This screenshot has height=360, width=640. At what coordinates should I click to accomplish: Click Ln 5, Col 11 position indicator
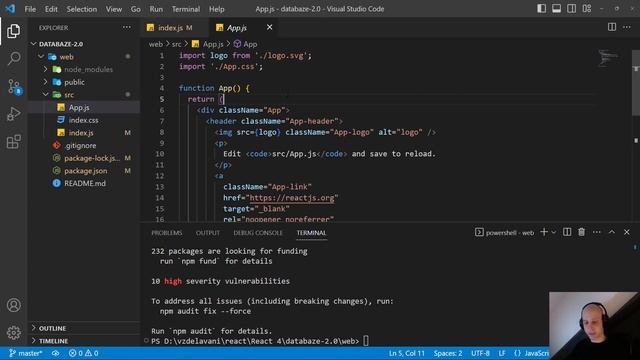tap(407, 353)
